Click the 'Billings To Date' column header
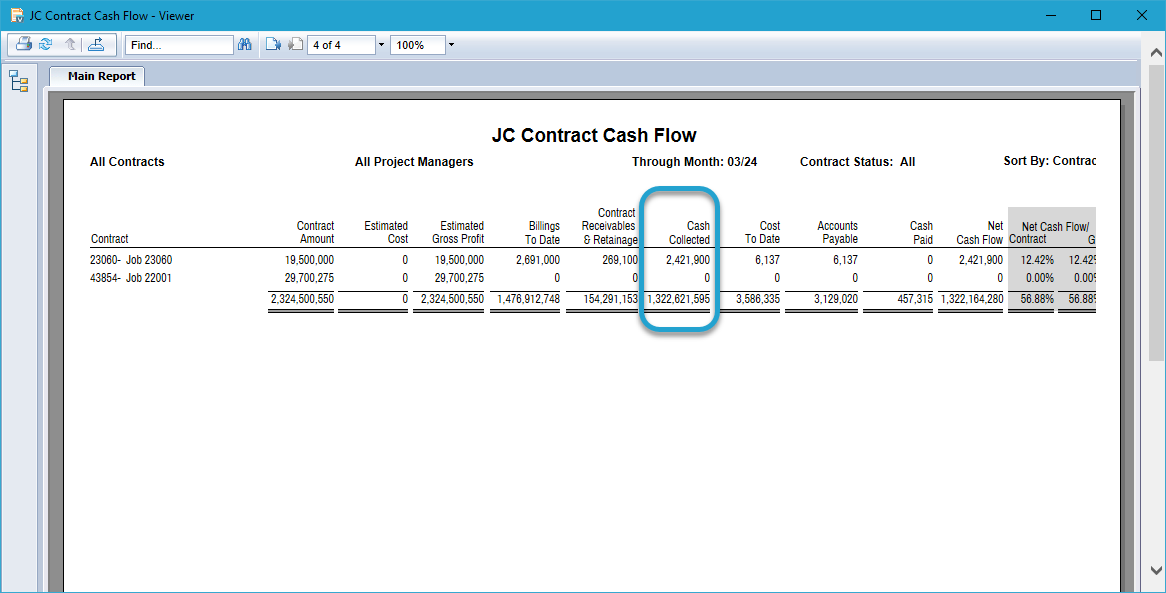This screenshot has height=593, width=1166. [542, 232]
